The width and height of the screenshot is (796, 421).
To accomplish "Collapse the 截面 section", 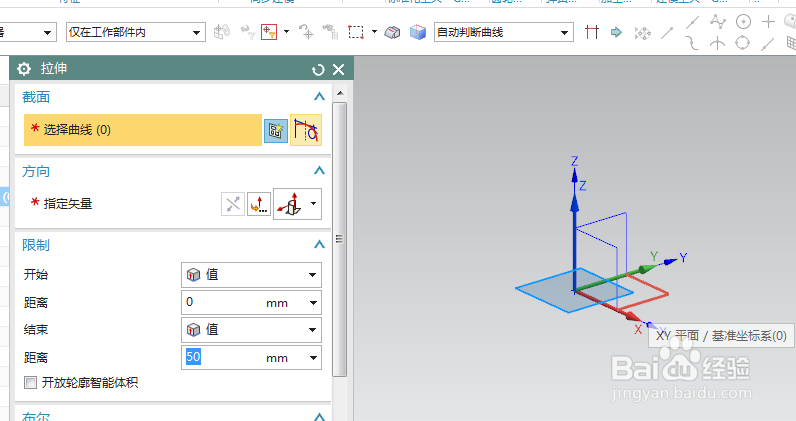I will tap(319, 96).
